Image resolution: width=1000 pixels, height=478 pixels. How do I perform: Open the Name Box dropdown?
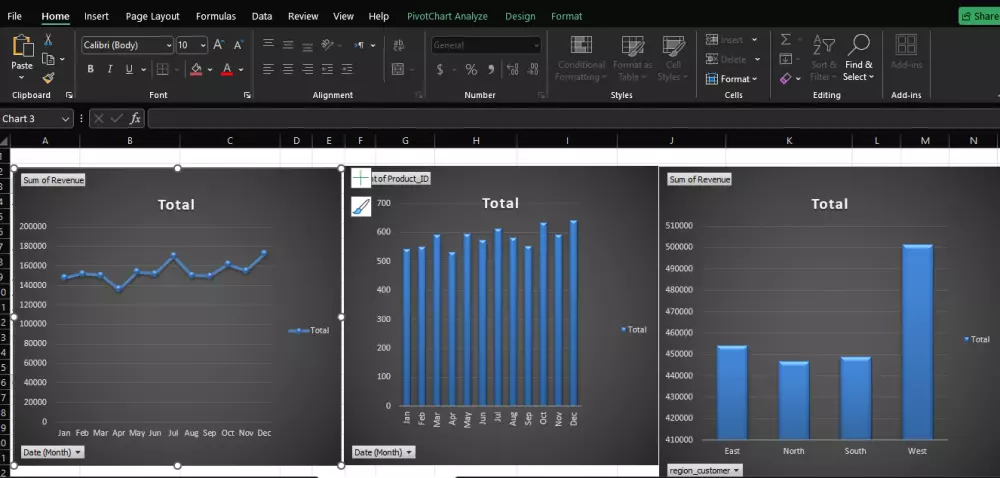pos(66,119)
